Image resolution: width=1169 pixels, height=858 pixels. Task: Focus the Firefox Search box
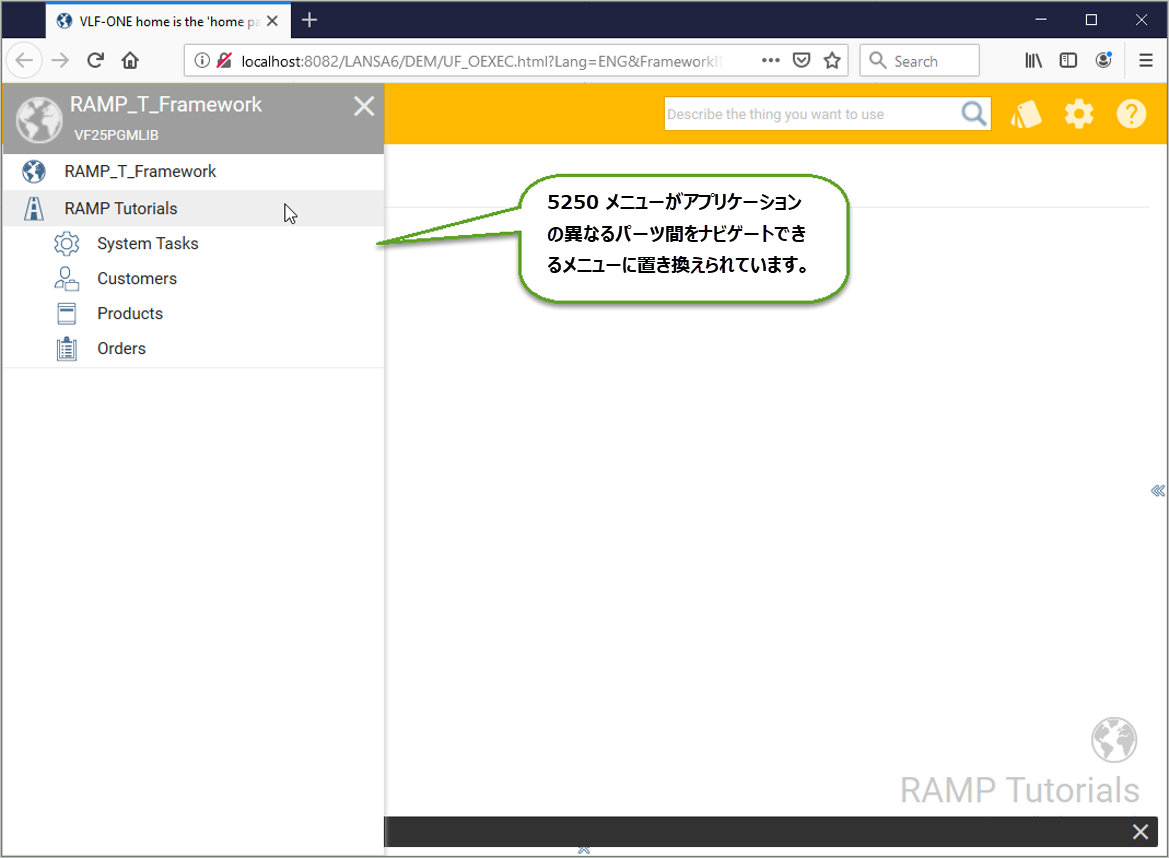coord(919,60)
